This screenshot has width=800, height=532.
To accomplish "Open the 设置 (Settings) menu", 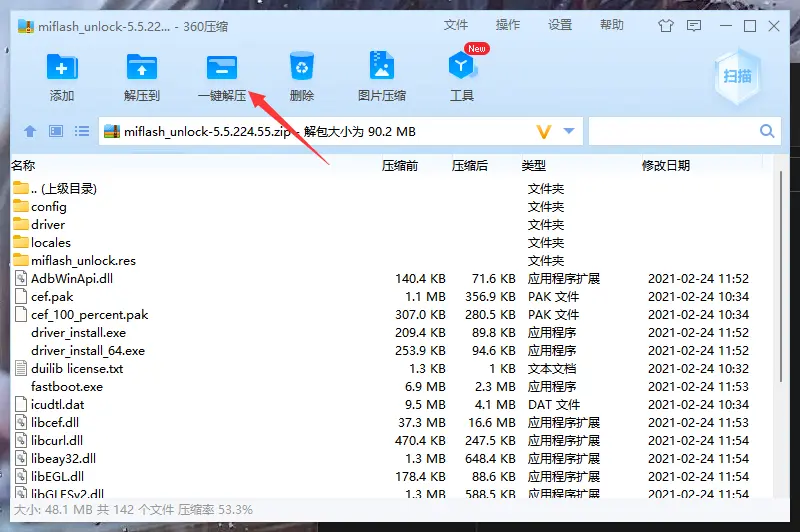I will point(560,25).
